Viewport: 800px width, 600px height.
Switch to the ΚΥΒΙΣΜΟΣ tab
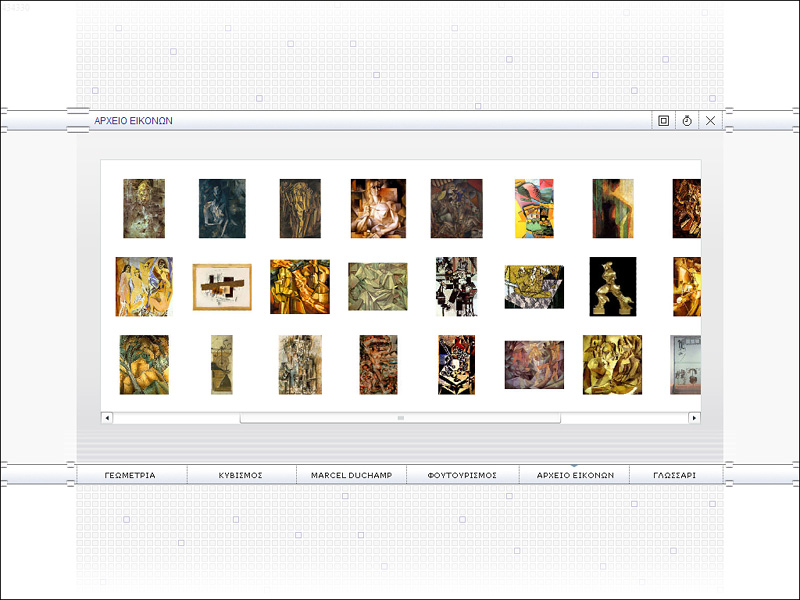[240, 475]
